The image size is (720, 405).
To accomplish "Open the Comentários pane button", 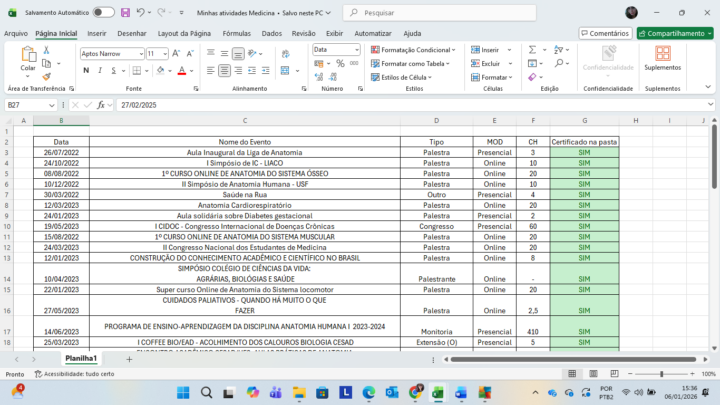I will pyautogui.click(x=603, y=33).
